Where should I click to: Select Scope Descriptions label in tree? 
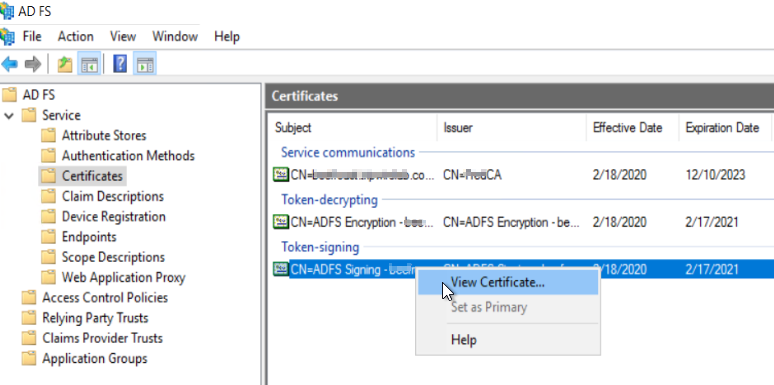[113, 257]
